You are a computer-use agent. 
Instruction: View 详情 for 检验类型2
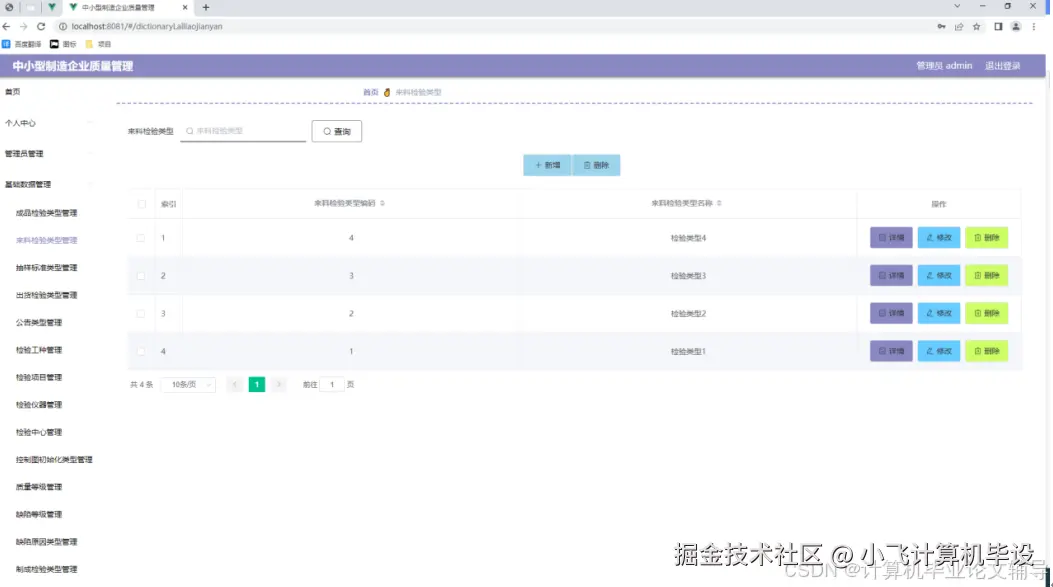891,313
